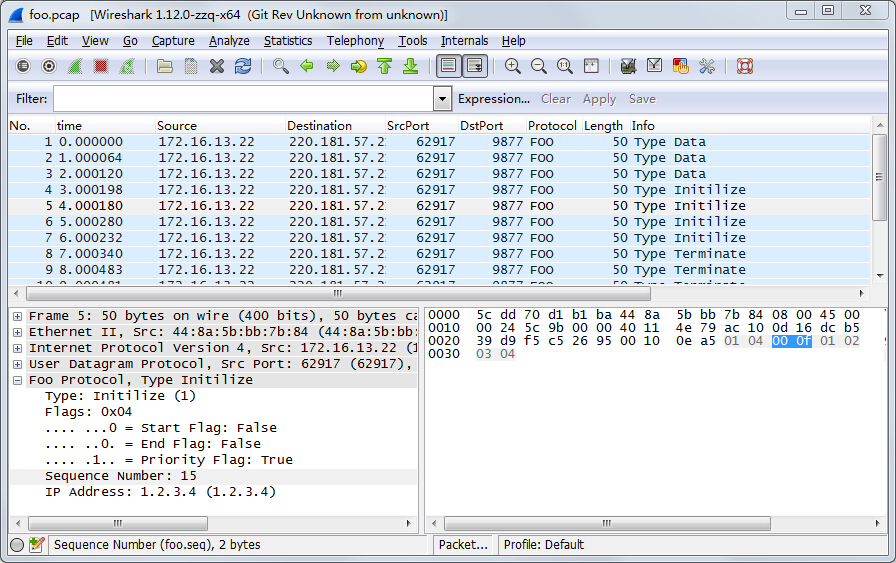Edit coloring rules toolbar icon
Image resolution: width=896 pixels, height=563 pixels.
pos(681,66)
